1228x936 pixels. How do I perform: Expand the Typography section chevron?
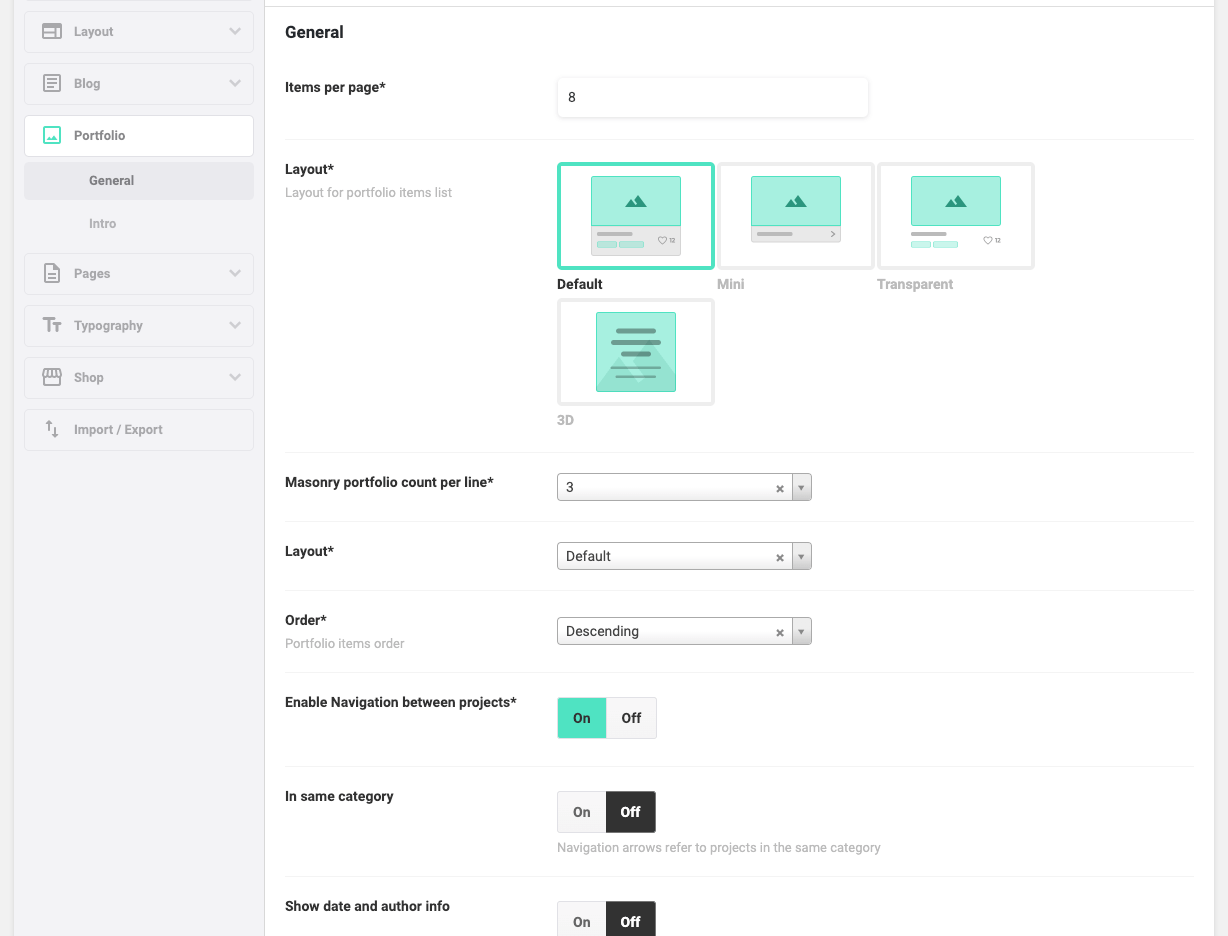(x=235, y=325)
